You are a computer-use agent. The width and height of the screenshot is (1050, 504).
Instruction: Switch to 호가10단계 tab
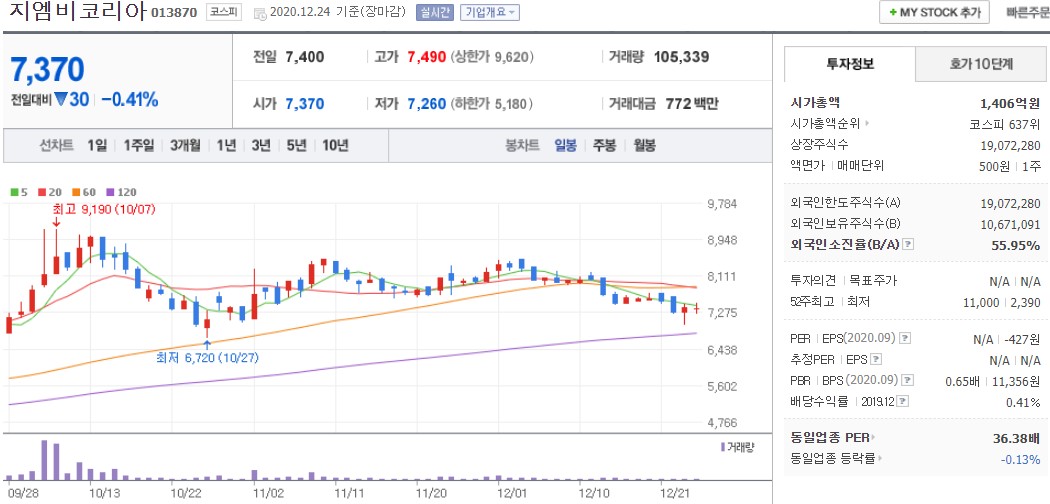click(980, 64)
